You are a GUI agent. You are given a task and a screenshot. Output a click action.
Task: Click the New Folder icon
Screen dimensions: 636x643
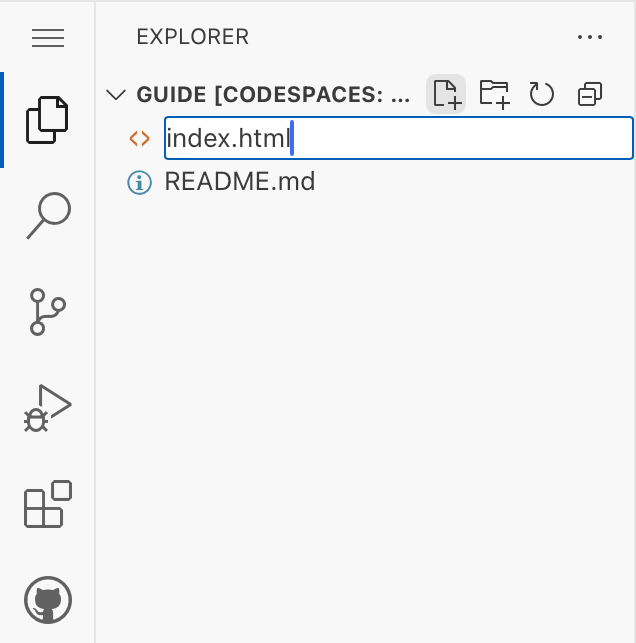(494, 94)
